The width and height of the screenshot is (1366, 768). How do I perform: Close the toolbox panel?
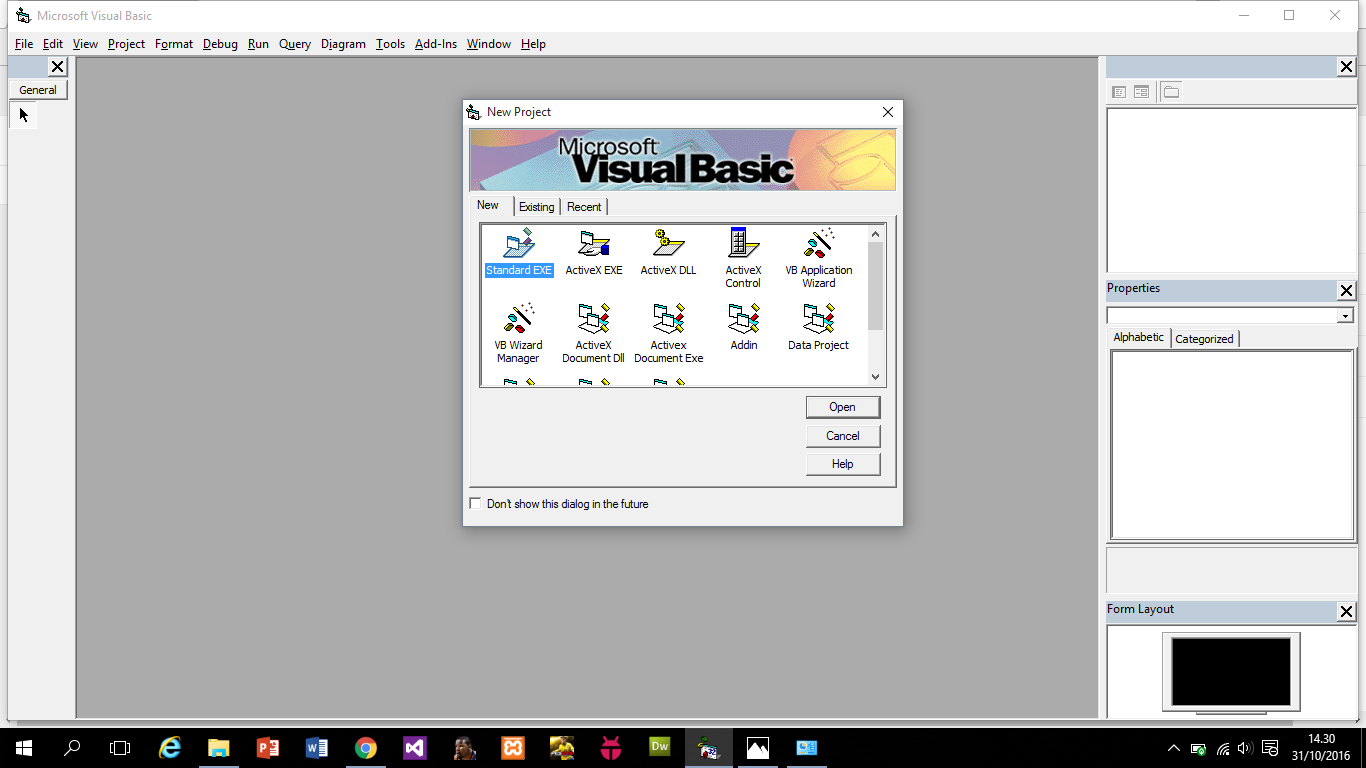click(57, 67)
